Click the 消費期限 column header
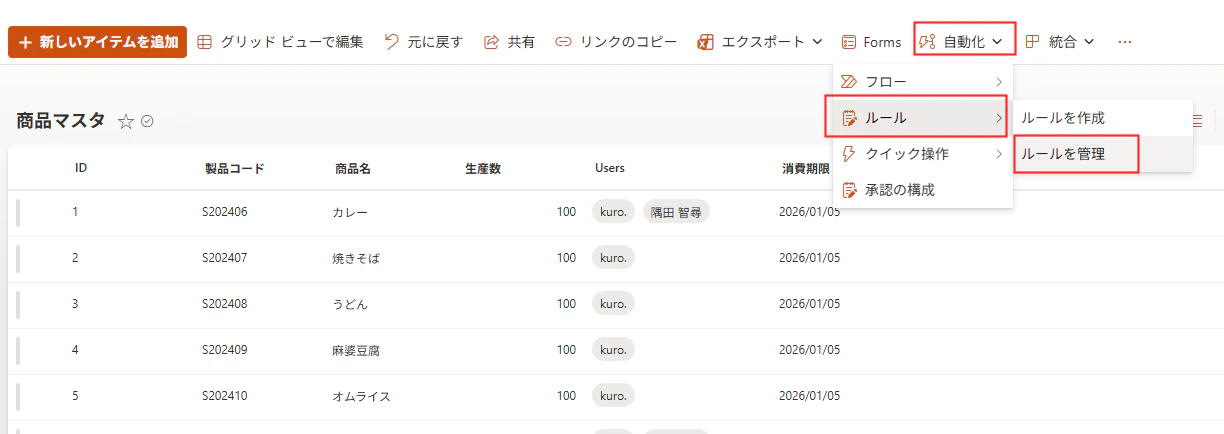 [x=806, y=168]
